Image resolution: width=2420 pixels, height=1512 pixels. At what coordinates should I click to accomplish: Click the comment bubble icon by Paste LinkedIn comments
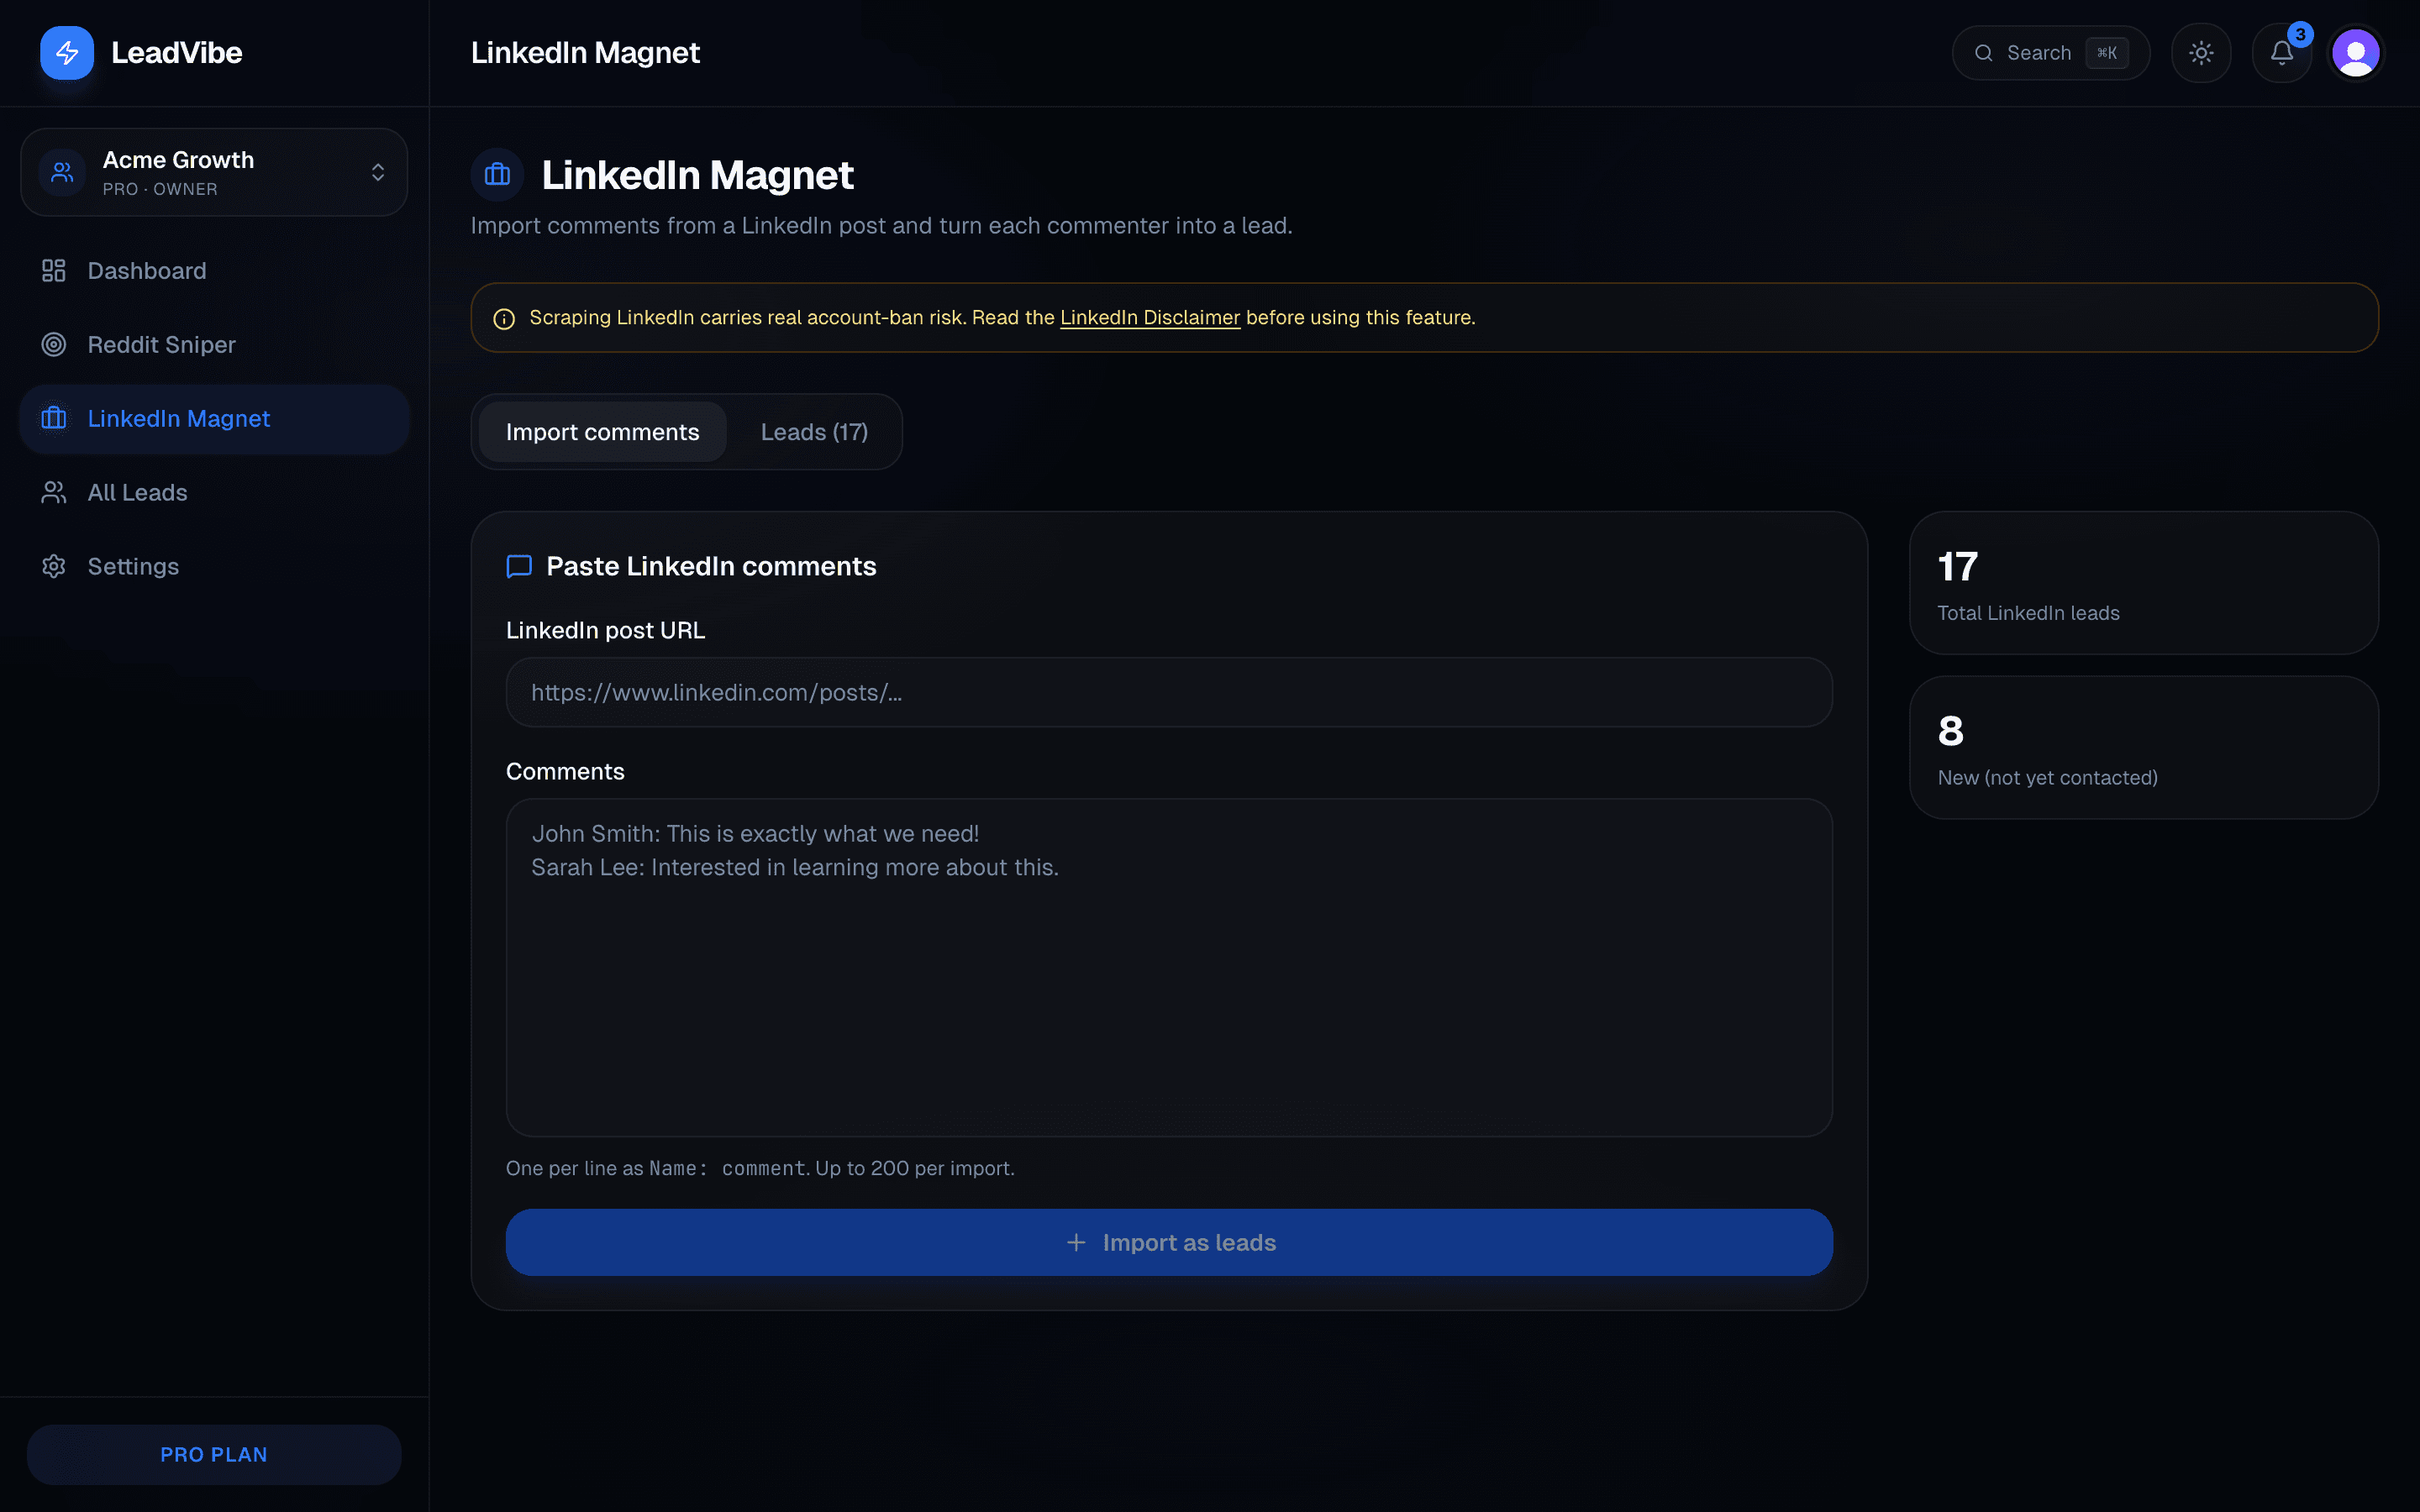coord(519,567)
